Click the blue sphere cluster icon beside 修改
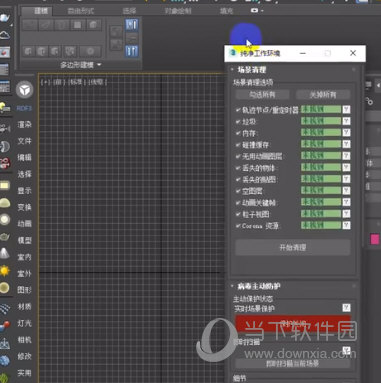381x383 pixels. coord(5,361)
